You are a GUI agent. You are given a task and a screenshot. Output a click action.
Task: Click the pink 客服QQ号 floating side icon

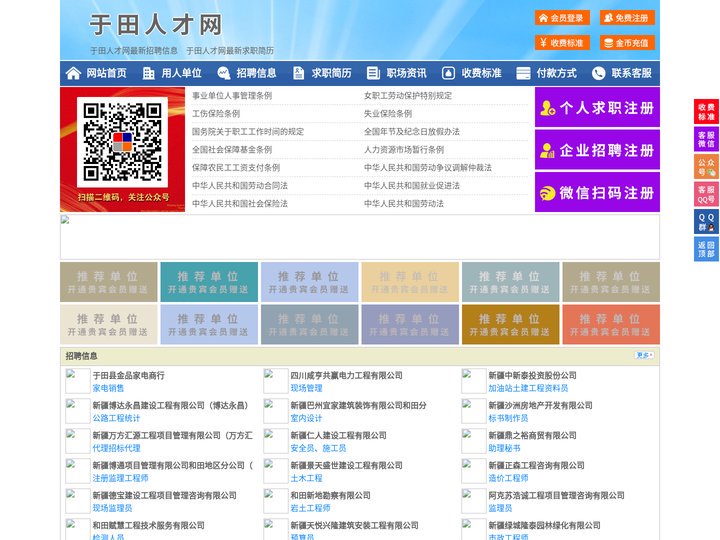[x=706, y=194]
